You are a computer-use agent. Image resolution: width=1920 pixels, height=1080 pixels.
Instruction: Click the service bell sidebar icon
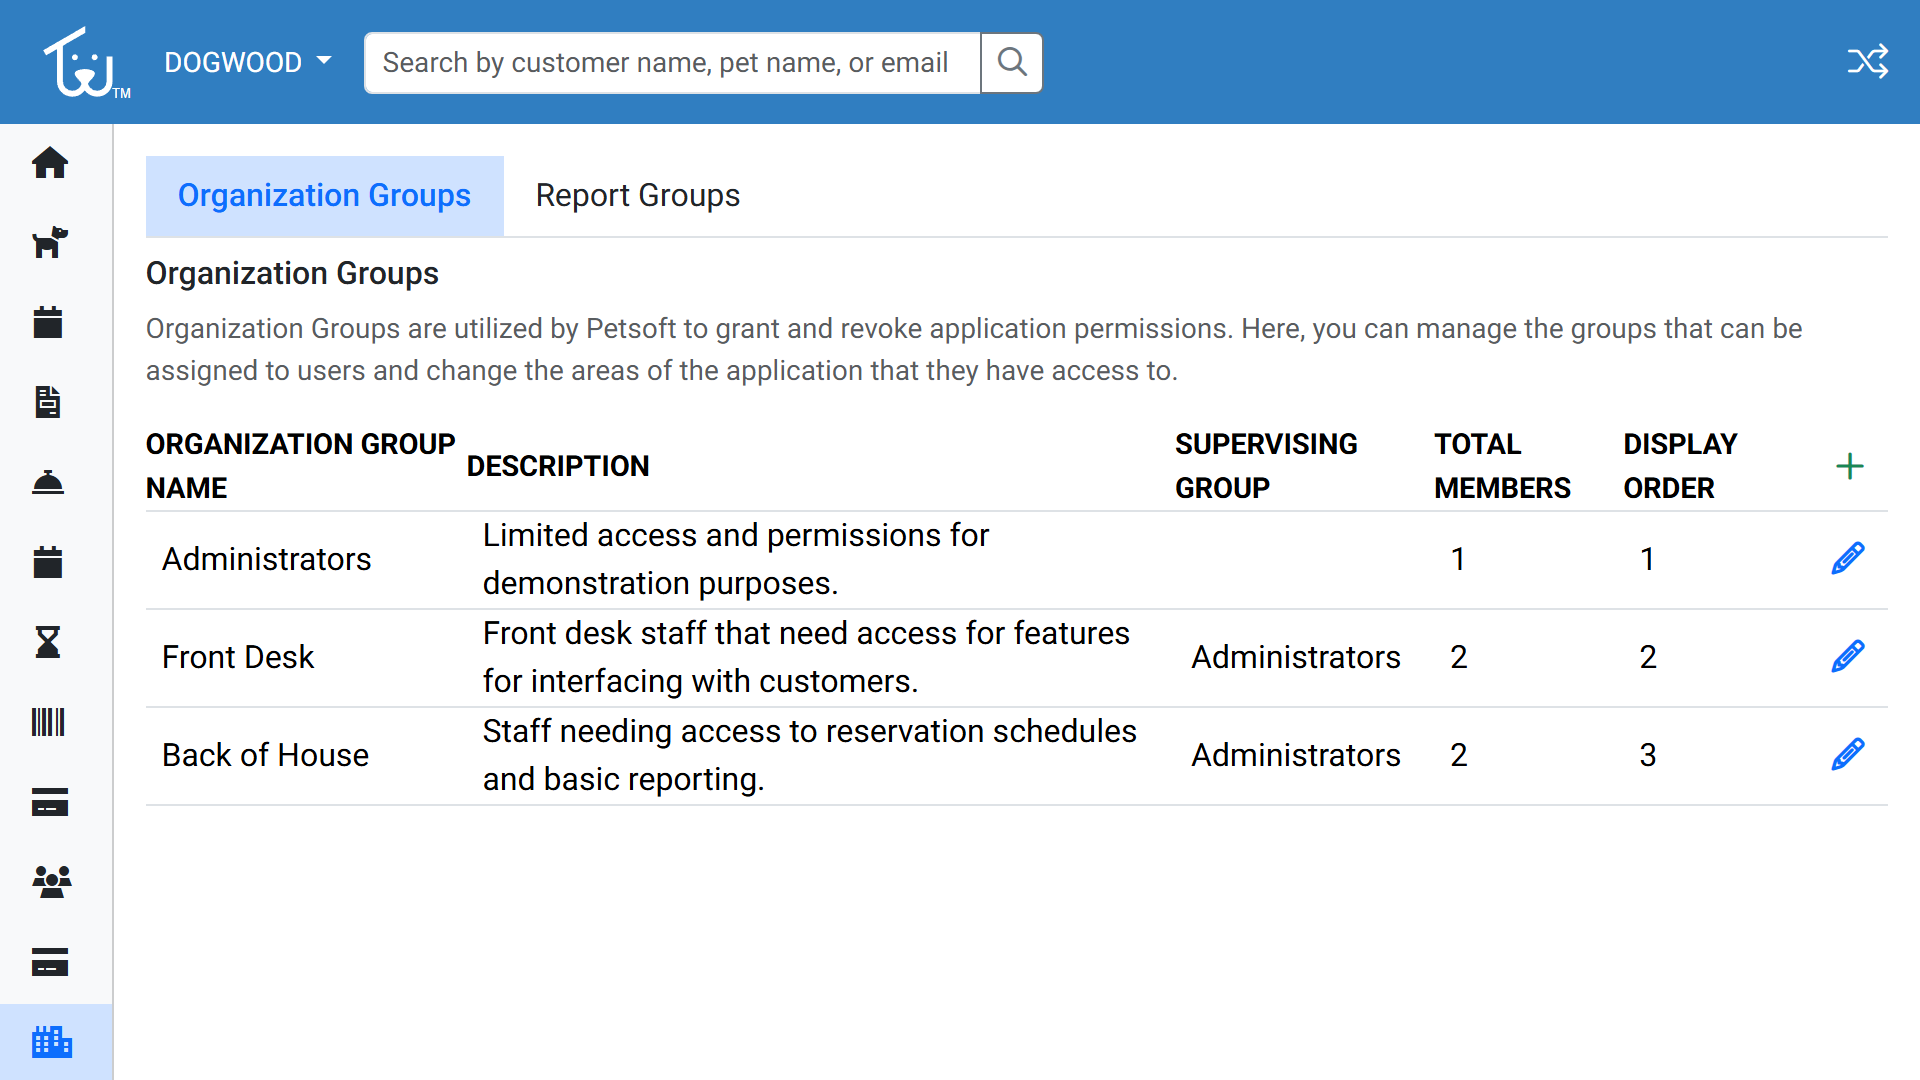click(48, 482)
